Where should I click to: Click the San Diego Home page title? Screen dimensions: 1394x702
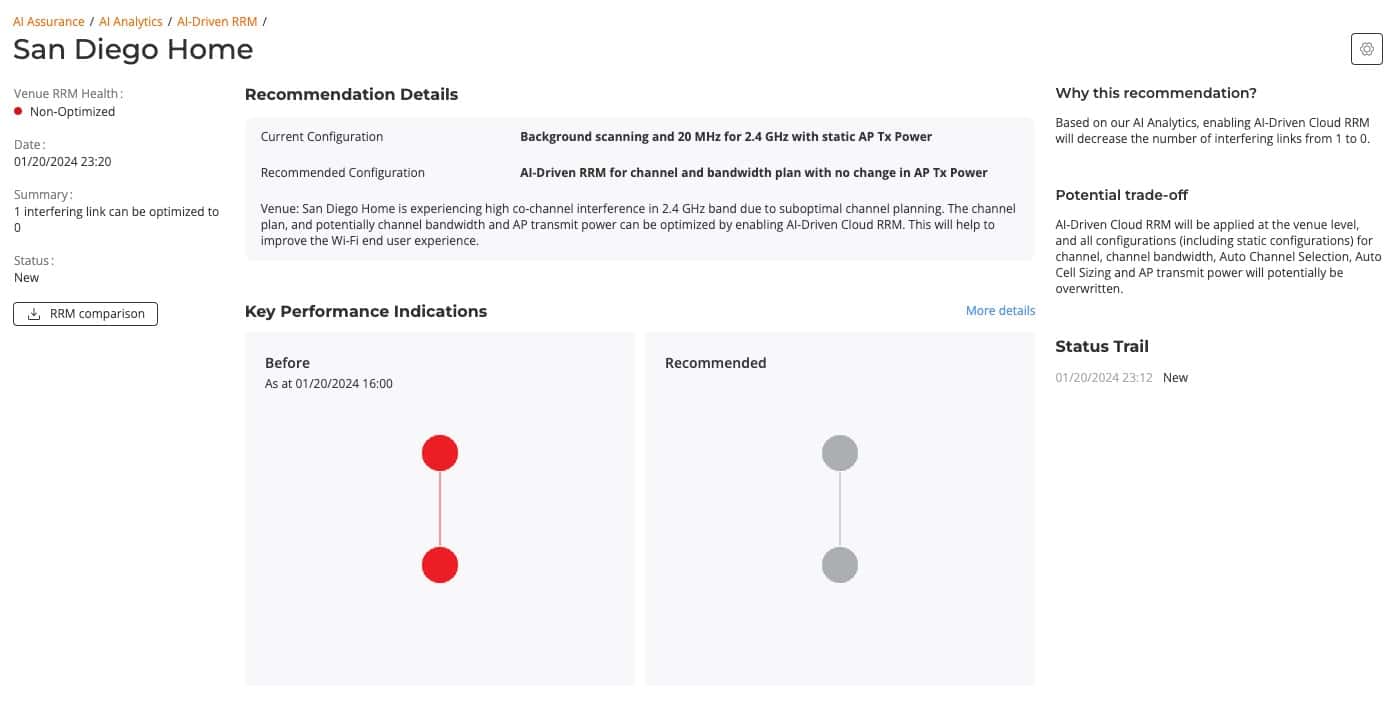pos(133,49)
